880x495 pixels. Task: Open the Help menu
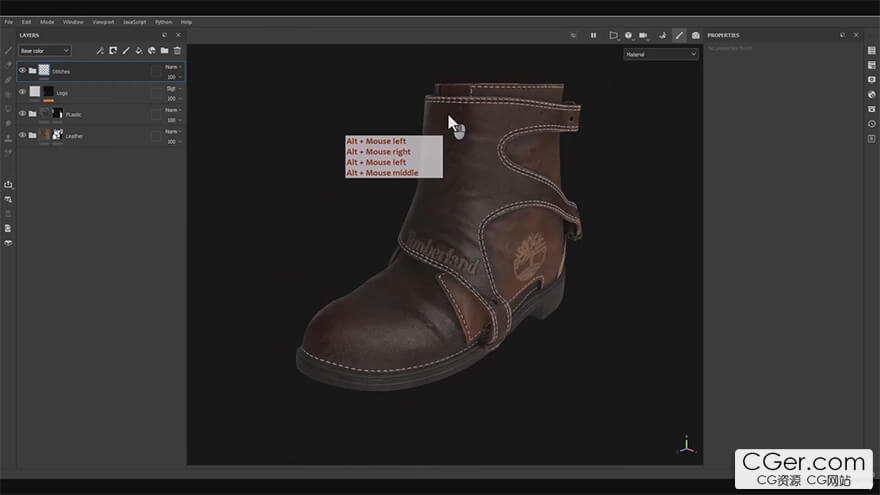(186, 22)
